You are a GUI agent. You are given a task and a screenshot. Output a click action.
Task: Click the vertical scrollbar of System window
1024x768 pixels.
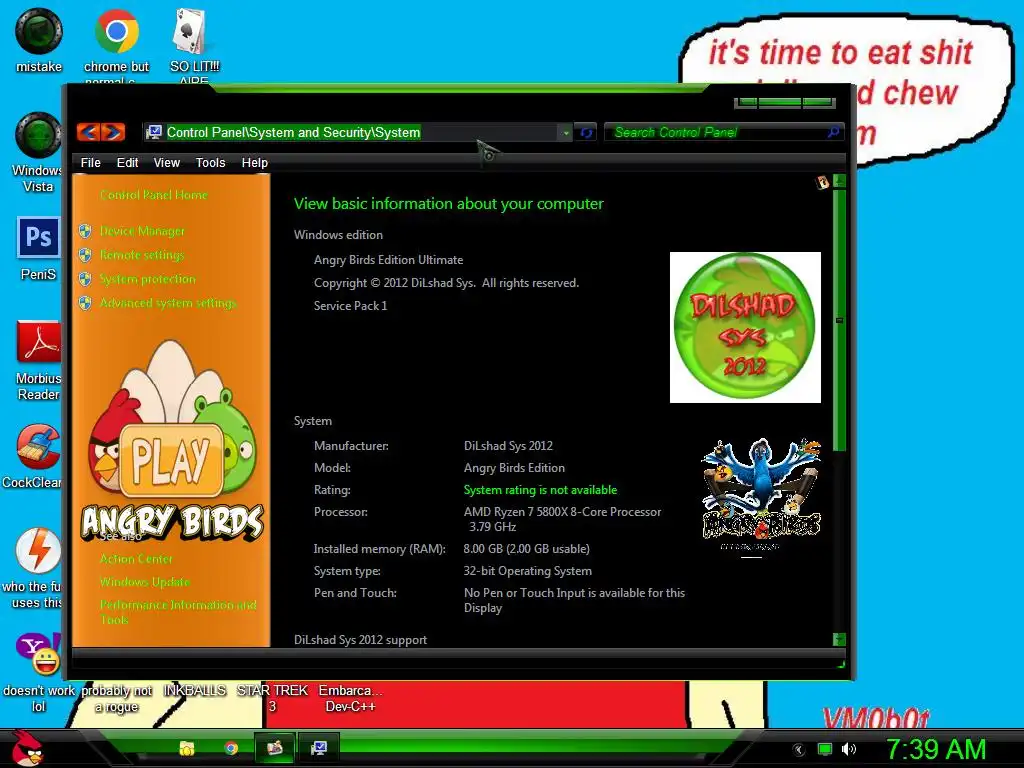840,320
